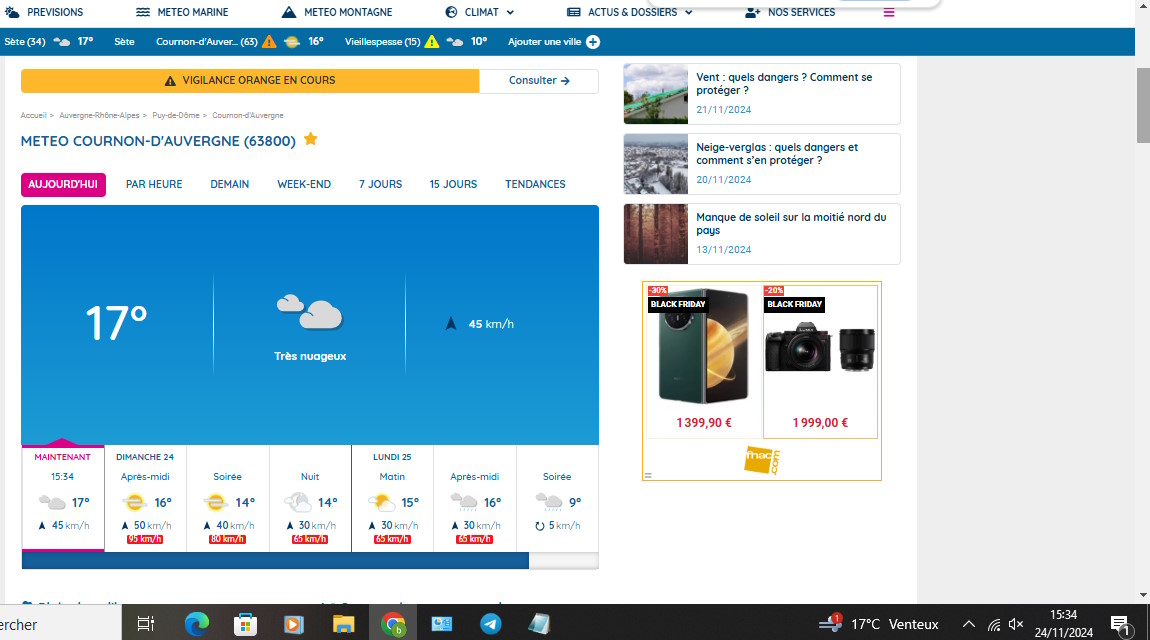Click the muted volume icon
Image resolution: width=1150 pixels, height=640 pixels.
click(1016, 624)
